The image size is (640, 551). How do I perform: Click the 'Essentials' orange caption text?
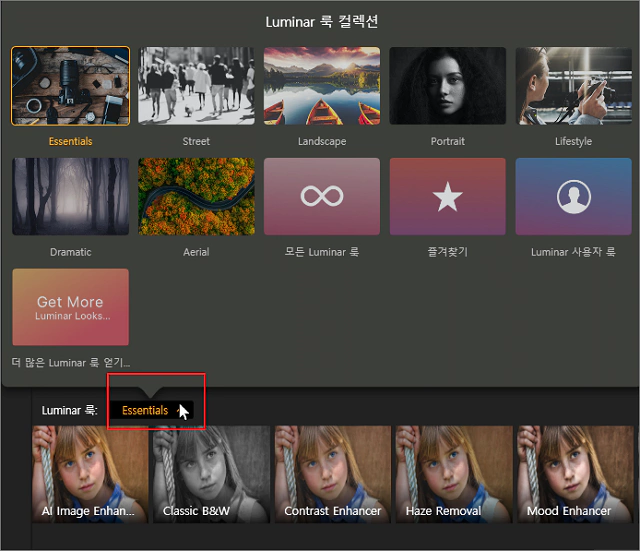coord(71,141)
